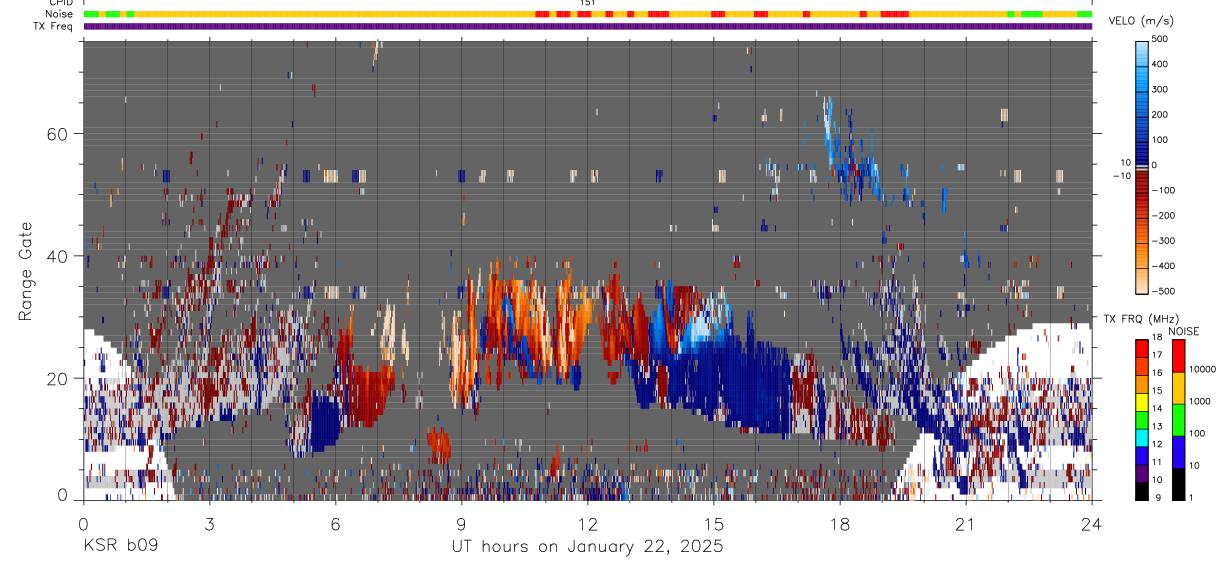
Task: Click the '21' hour tick label on time axis
Action: pos(966,525)
